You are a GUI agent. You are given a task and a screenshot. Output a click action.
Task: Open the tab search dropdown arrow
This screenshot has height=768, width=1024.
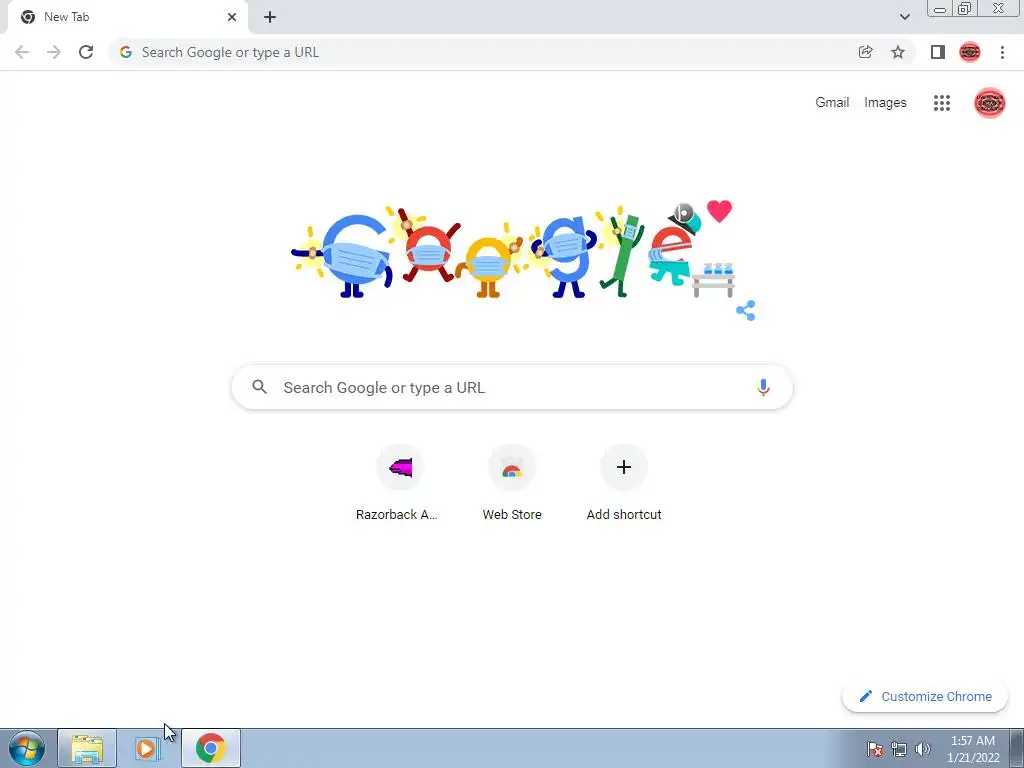[904, 17]
